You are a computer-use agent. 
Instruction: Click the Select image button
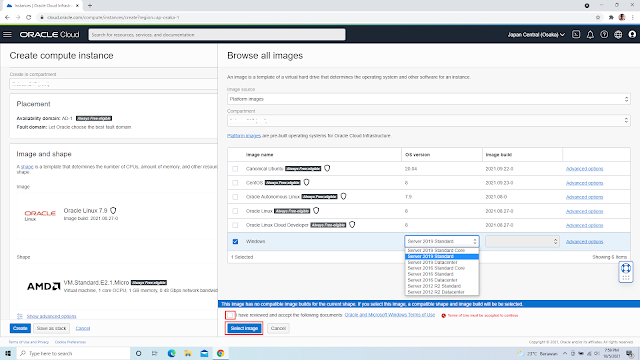click(244, 328)
